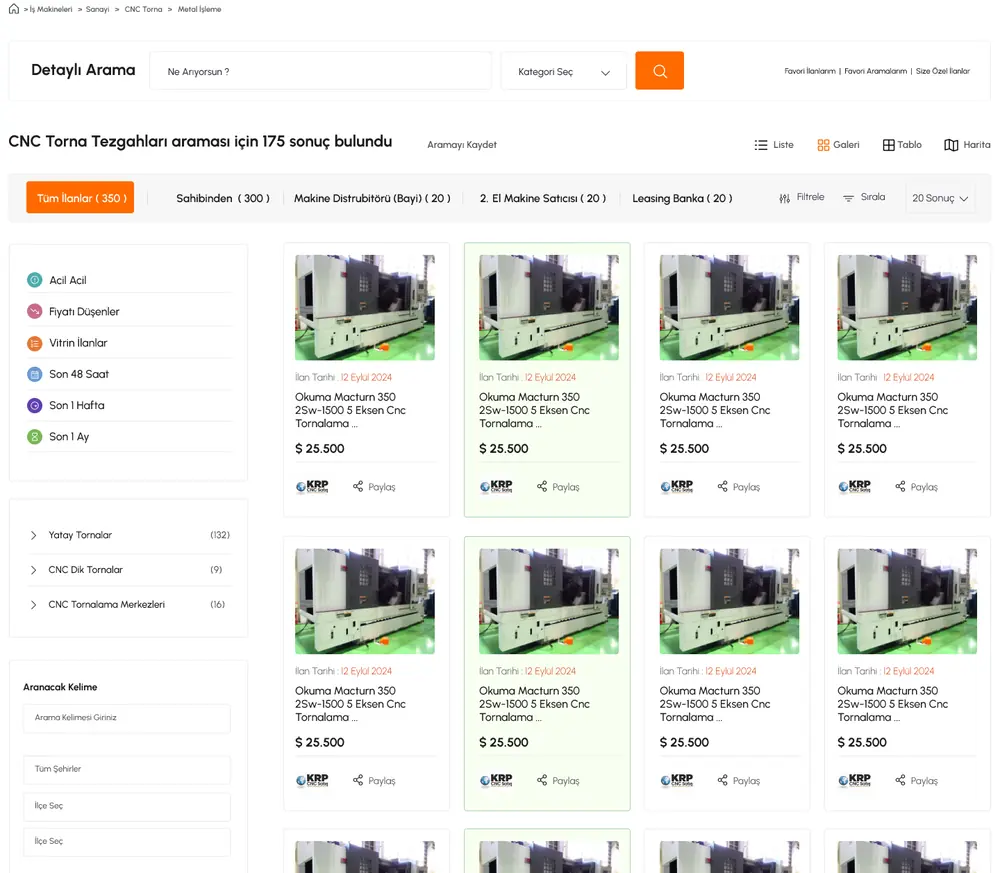Screen dimensions: 1000x873
Task: Click title of third top-row Okuma listing
Action: pos(715,410)
